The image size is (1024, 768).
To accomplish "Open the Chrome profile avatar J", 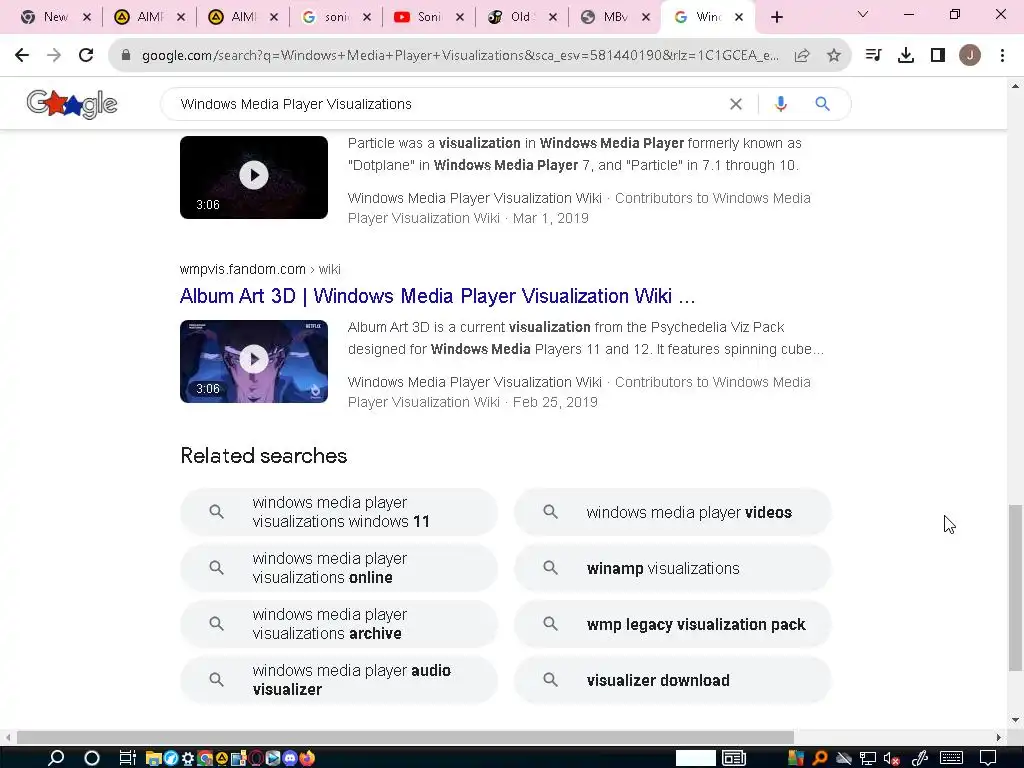I will [x=970, y=56].
